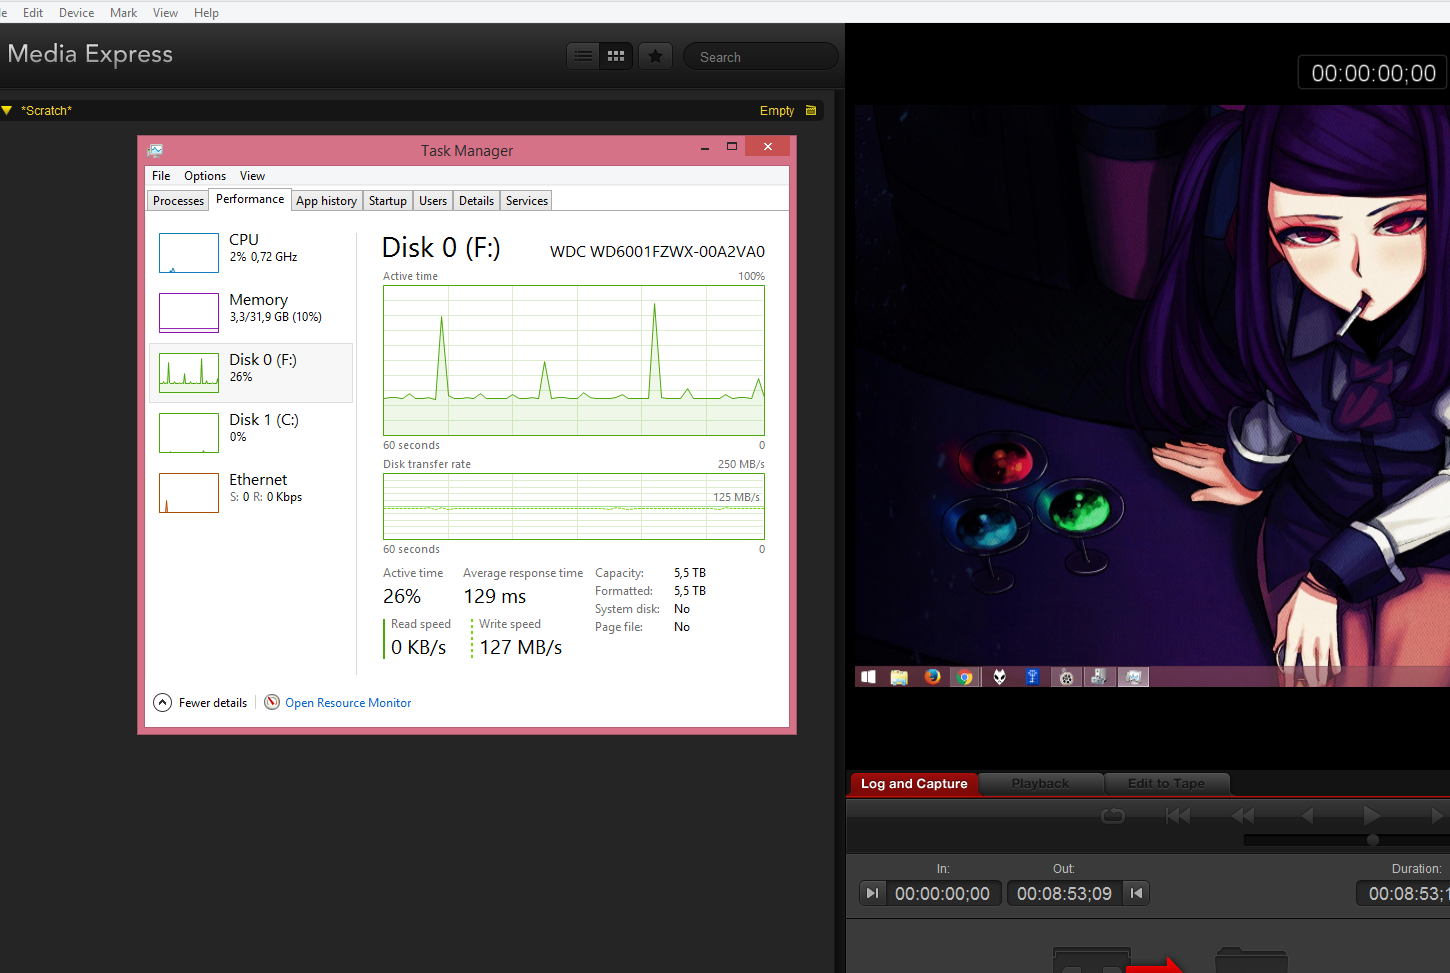Toggle the loop playback button

point(1113,816)
